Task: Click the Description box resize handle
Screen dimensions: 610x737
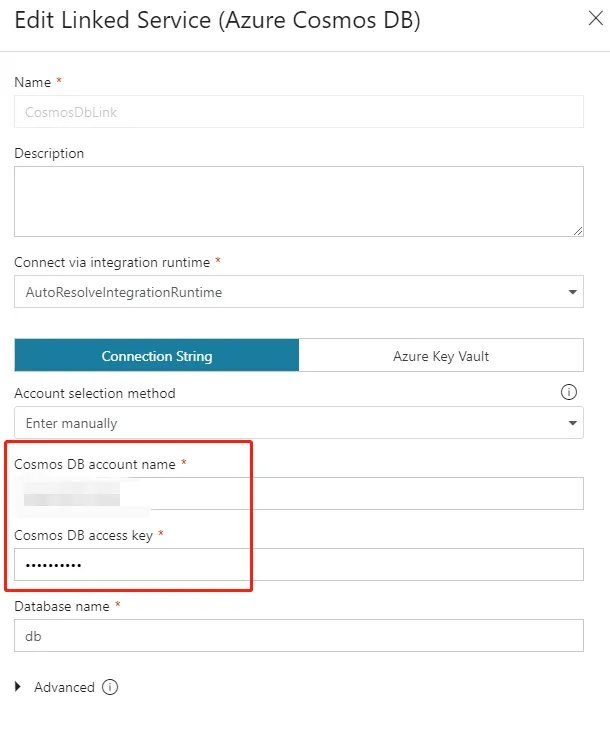Action: 578,231
